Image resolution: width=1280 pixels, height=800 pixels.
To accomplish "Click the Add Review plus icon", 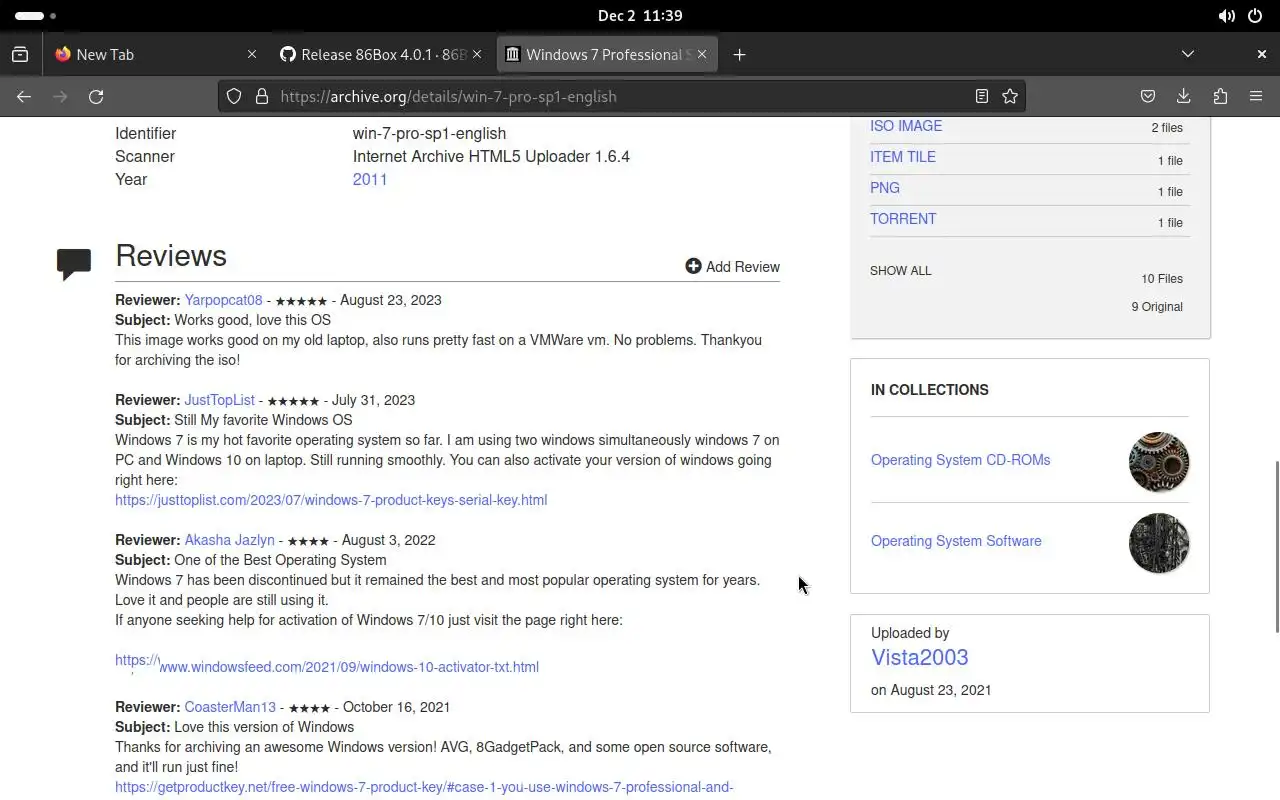I will [693, 266].
